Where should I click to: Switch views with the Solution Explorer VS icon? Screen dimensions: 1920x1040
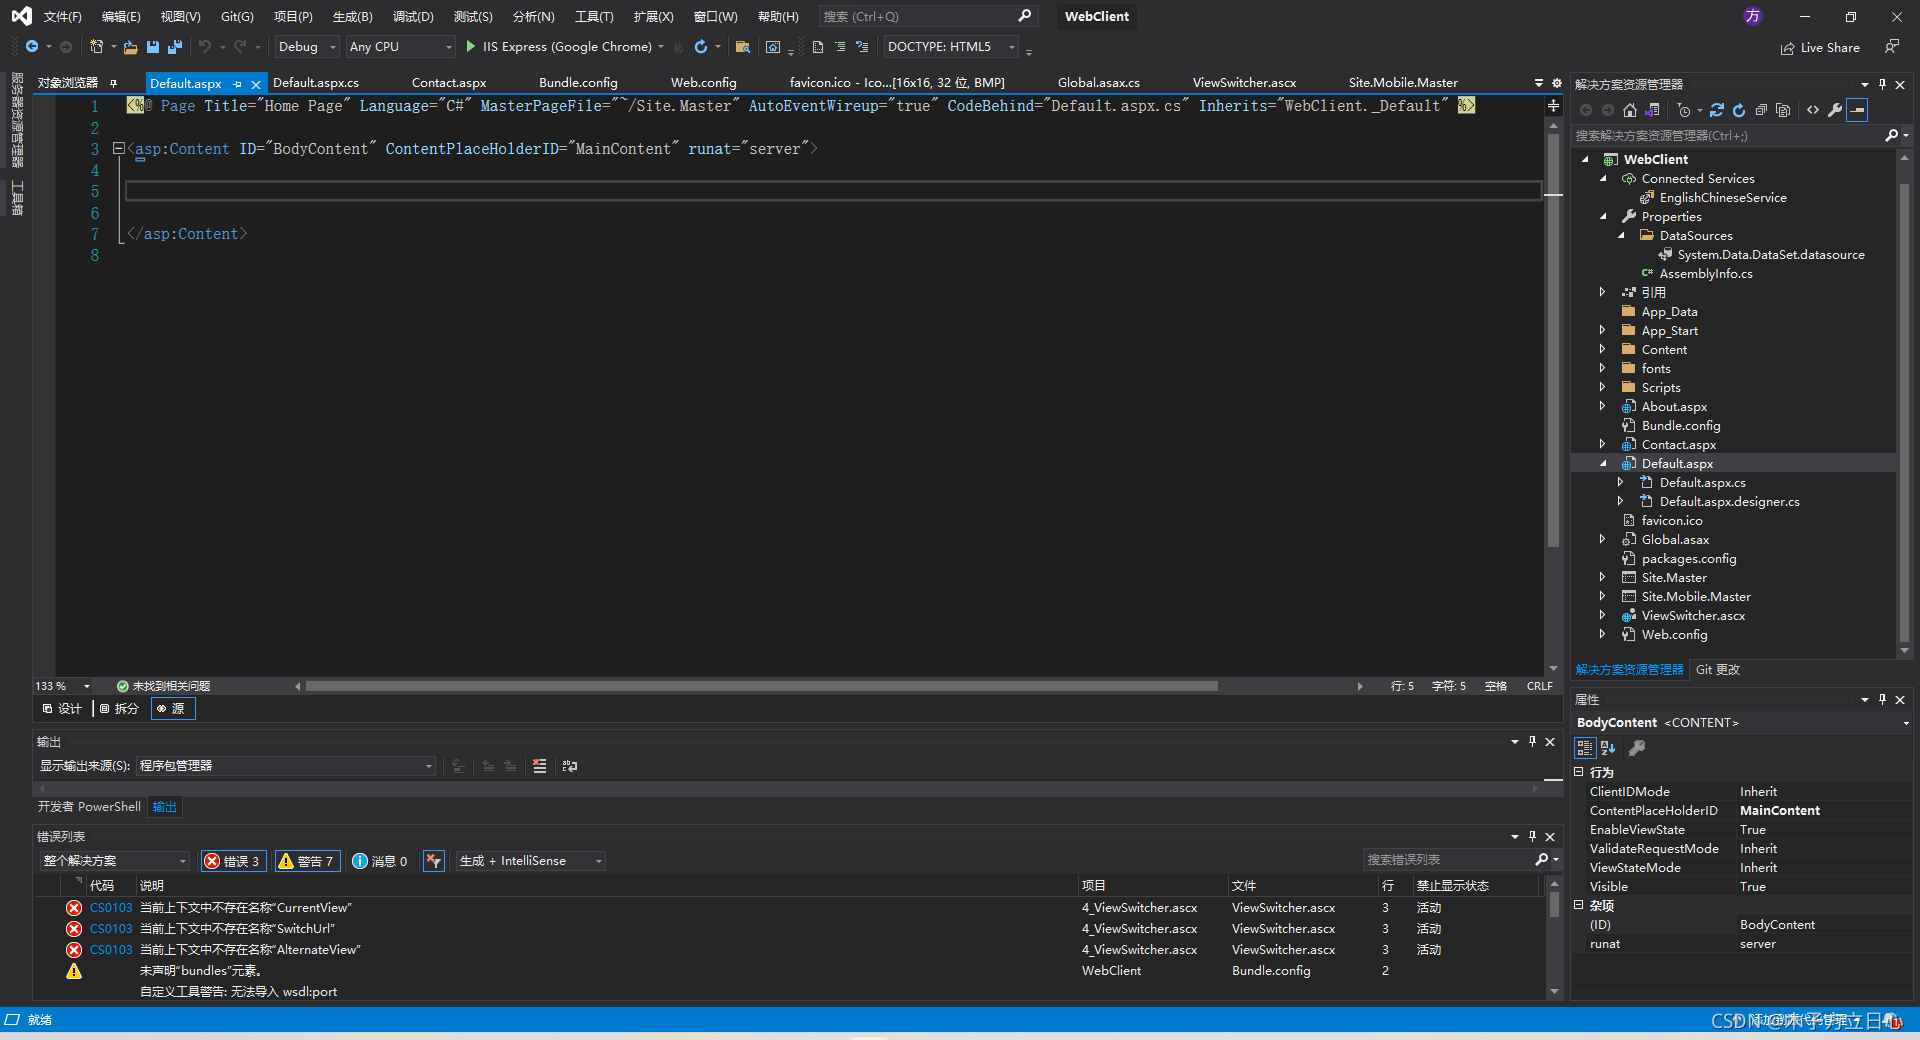pos(1652,110)
